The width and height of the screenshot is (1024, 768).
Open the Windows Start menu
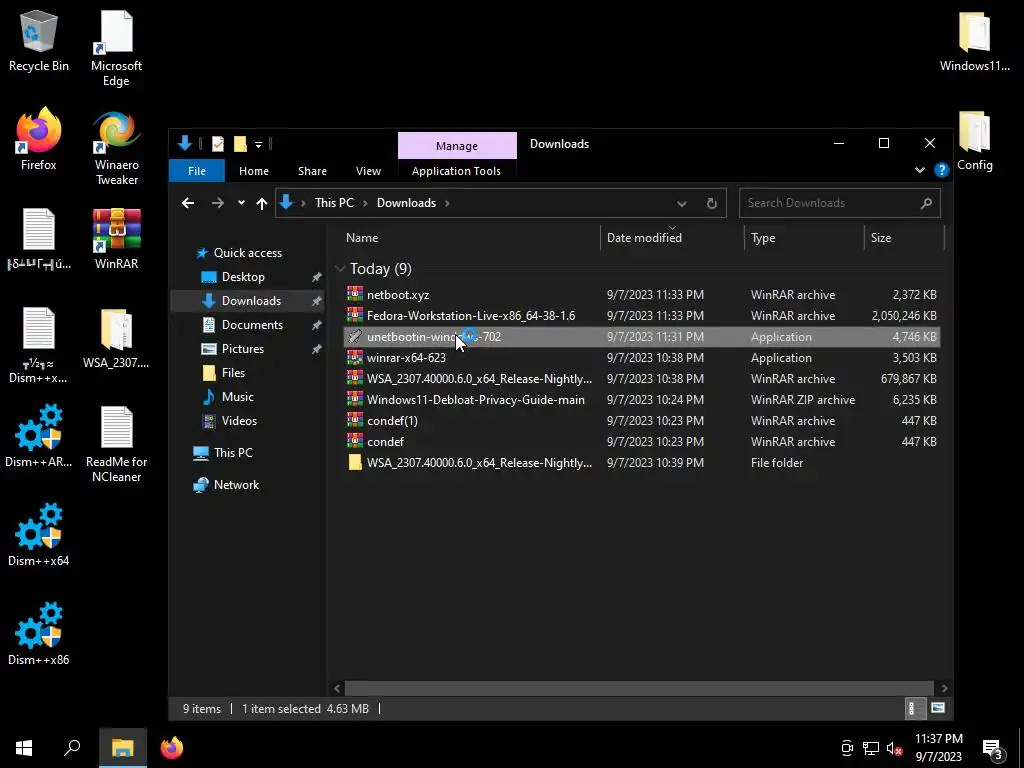(24, 748)
